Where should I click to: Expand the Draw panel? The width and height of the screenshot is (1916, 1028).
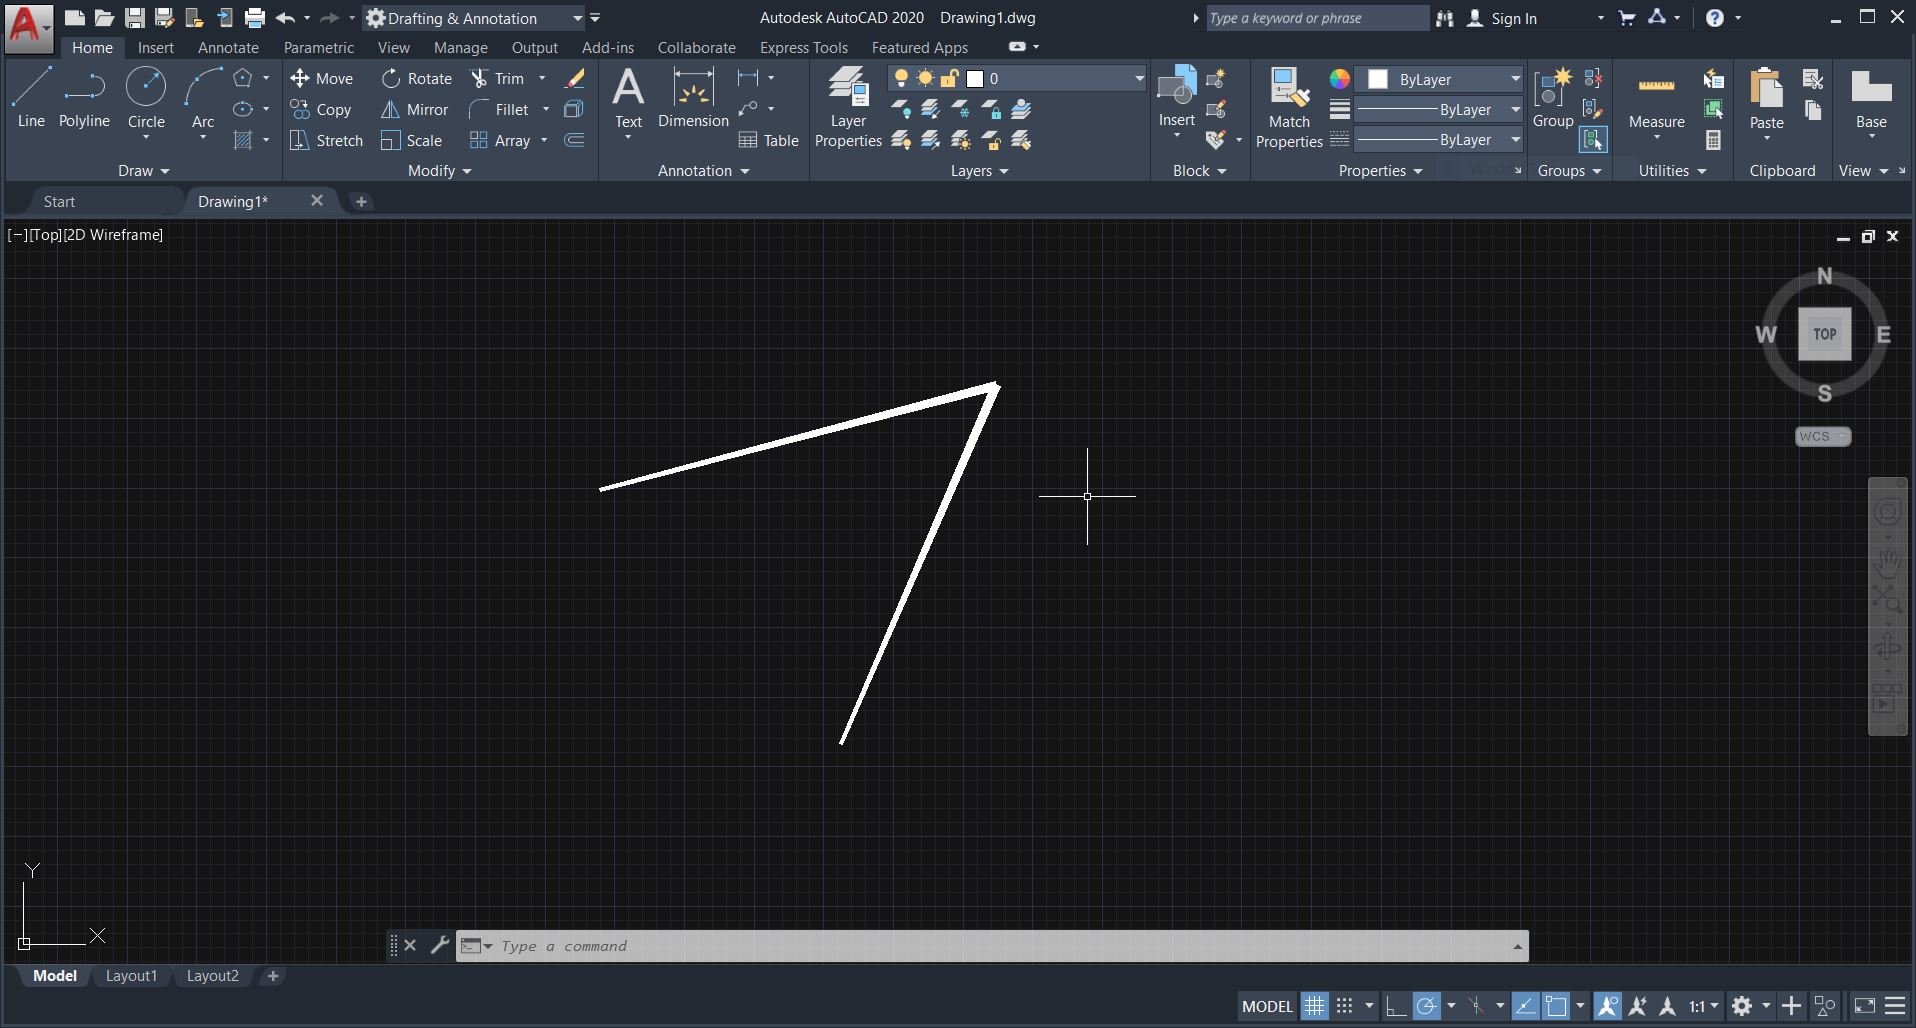[x=144, y=171]
